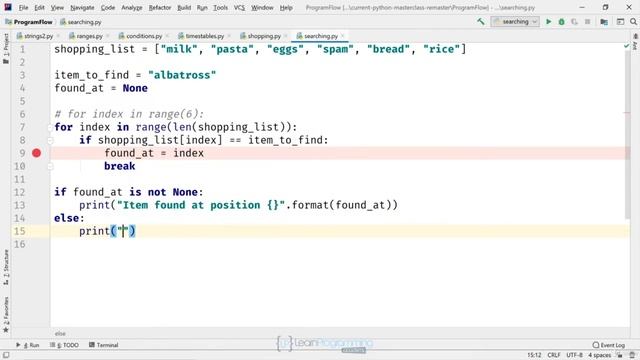Open the Analyze menu

point(131,7)
